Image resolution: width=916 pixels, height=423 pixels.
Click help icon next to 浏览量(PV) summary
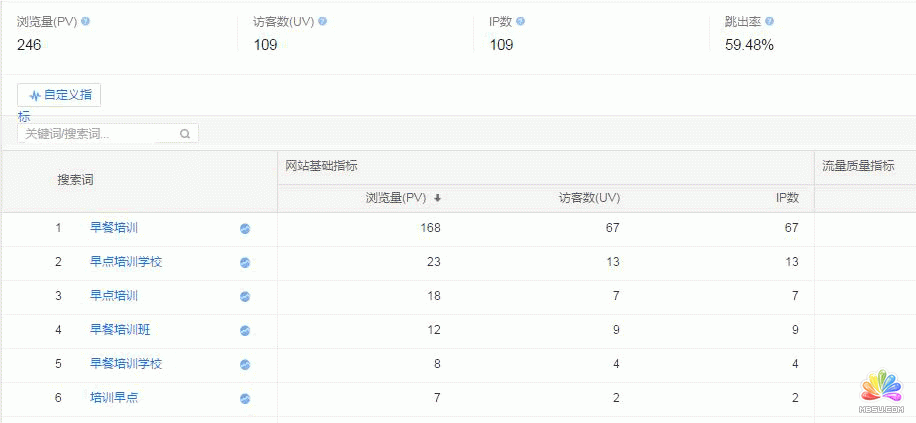click(x=85, y=21)
